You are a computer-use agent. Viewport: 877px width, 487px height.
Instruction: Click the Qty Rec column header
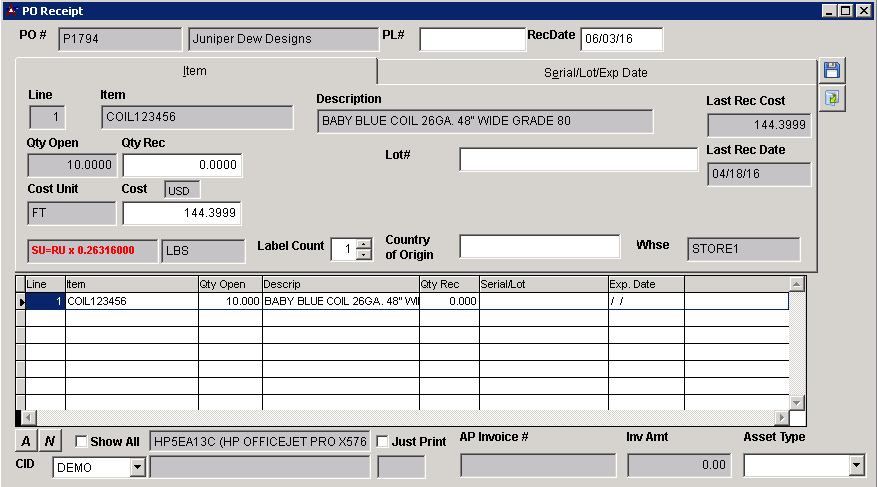(x=449, y=284)
